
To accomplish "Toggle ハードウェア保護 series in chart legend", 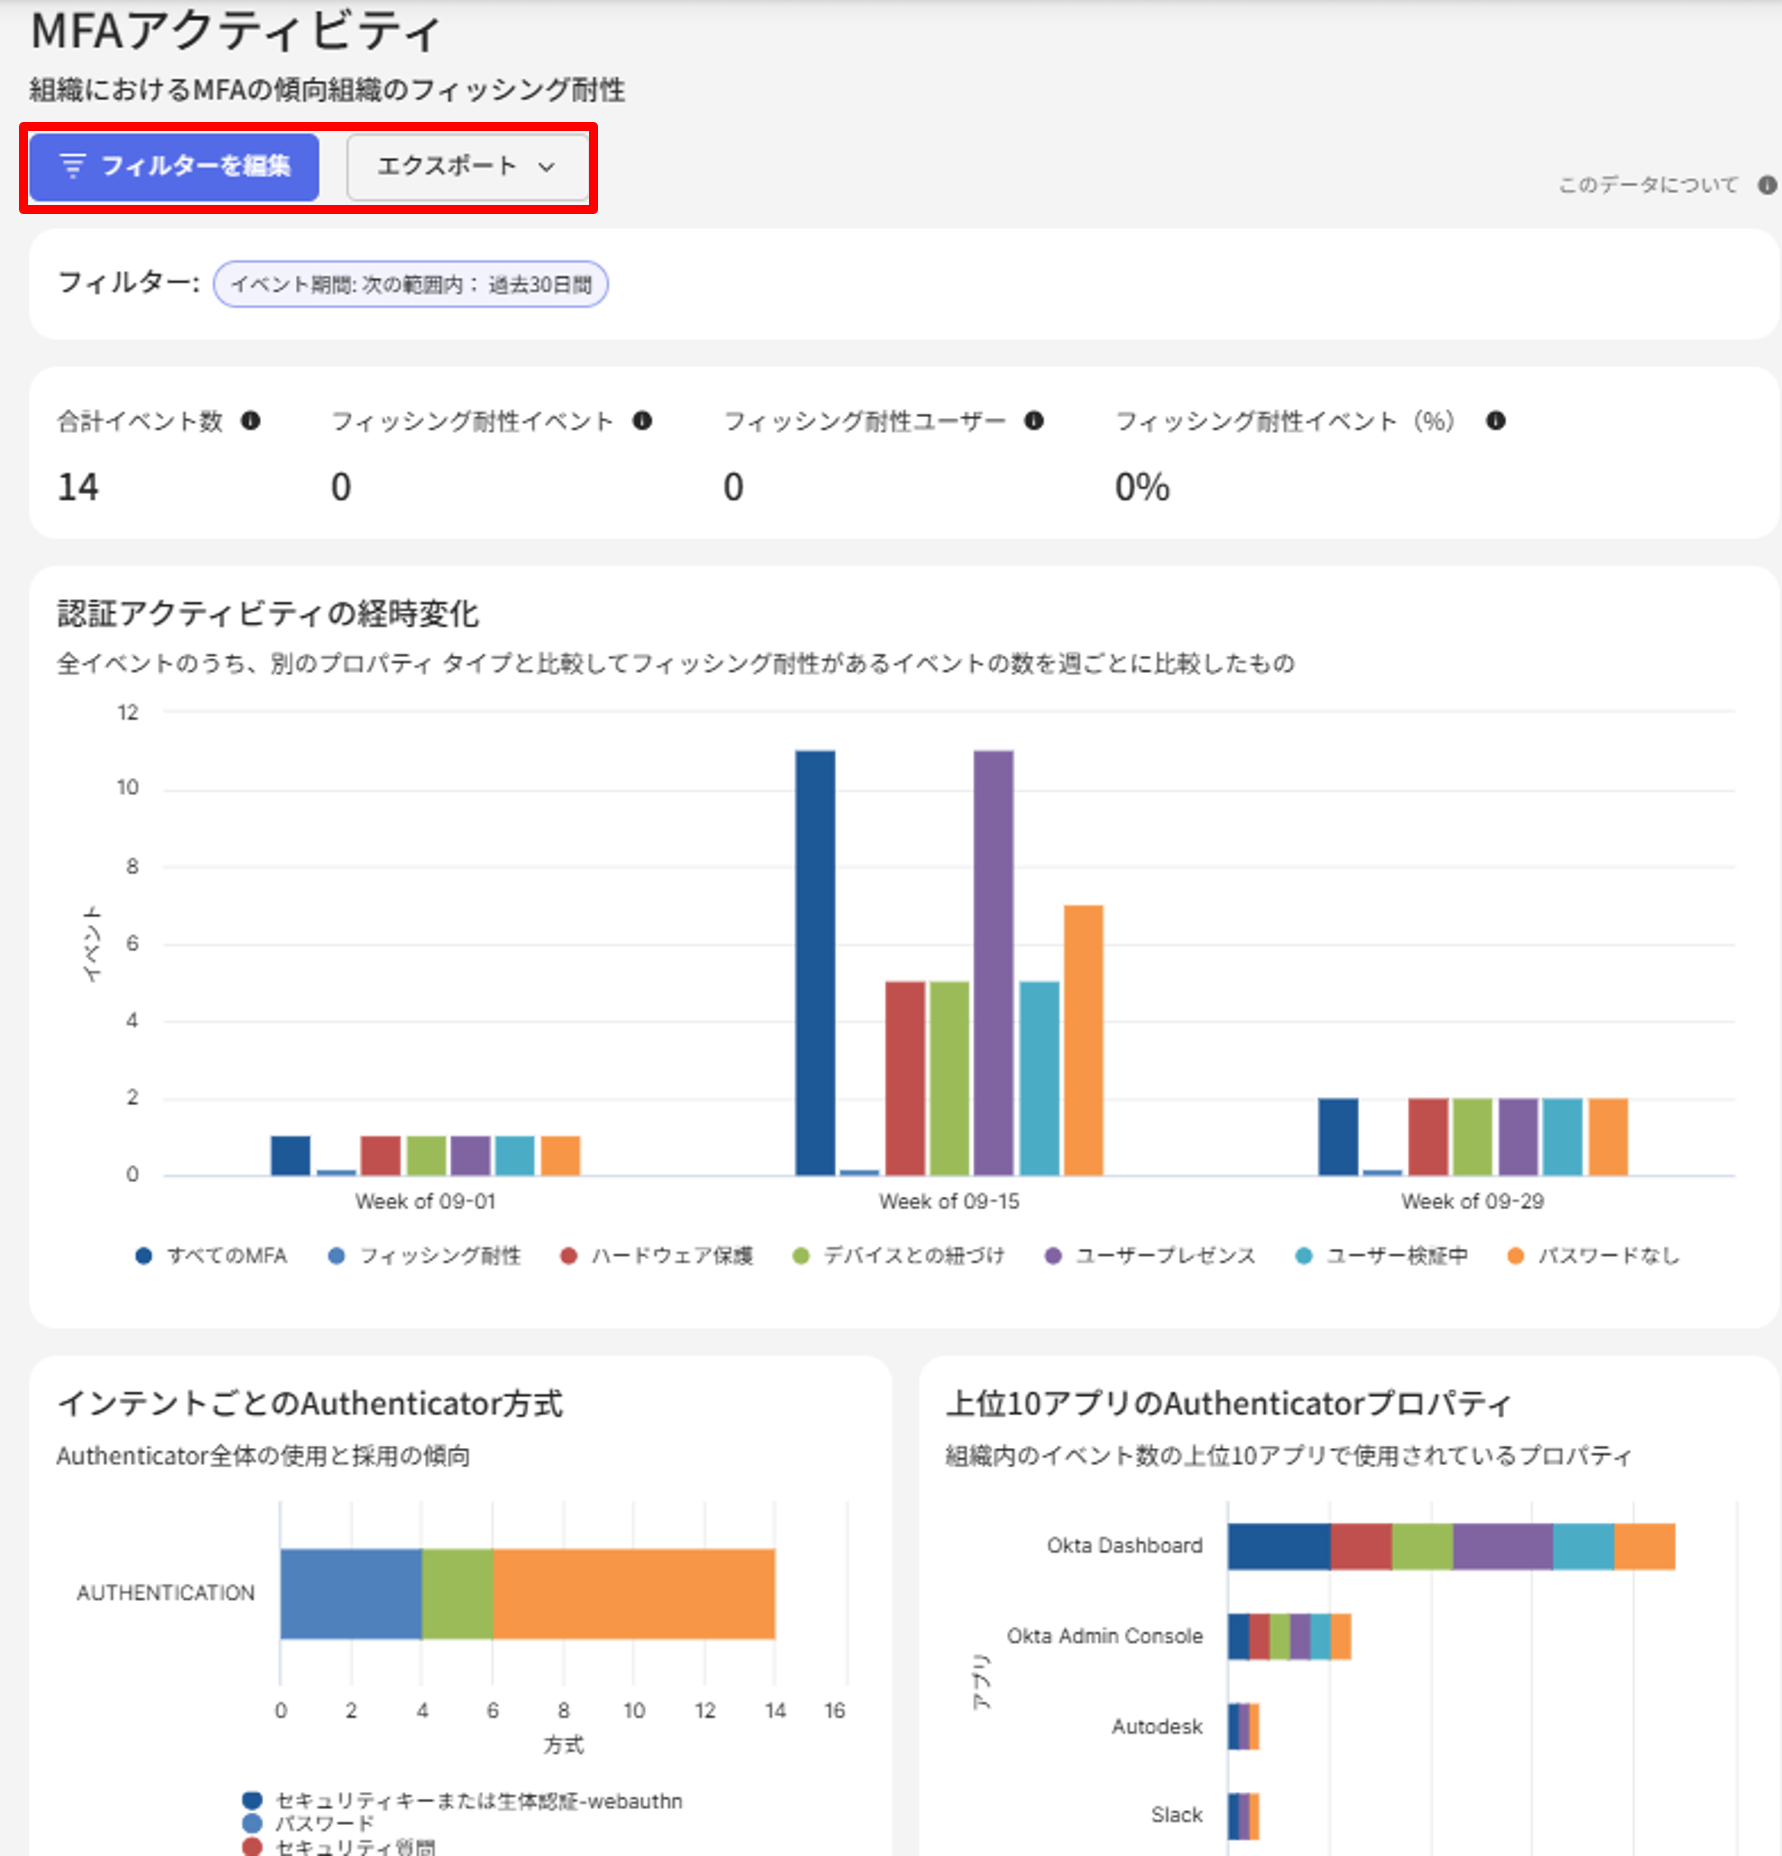I will coord(657,1256).
